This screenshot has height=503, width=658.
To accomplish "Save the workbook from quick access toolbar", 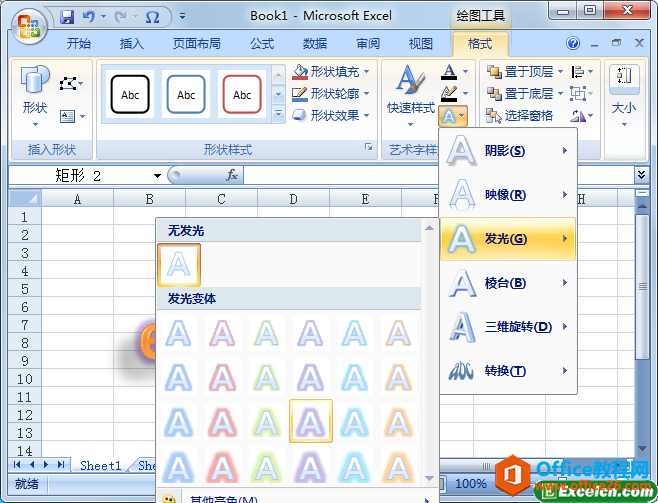I will coord(67,17).
